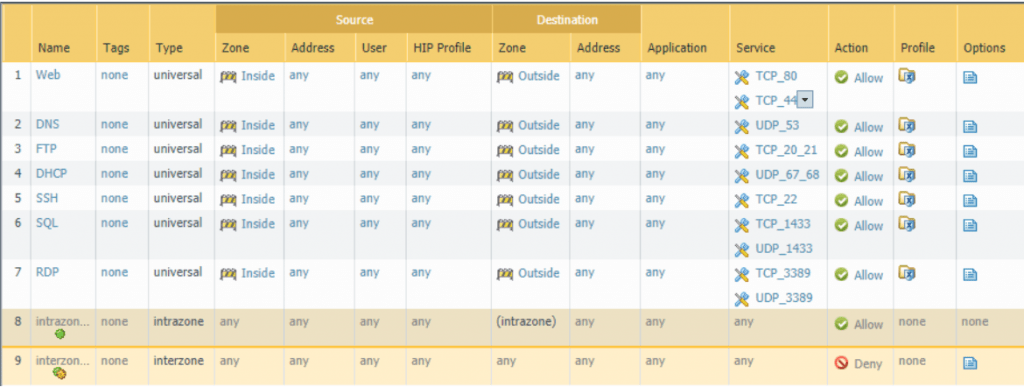Open the profile icon for SQL rule
Viewport: 1024px width, 387px height.
(x=908, y=223)
